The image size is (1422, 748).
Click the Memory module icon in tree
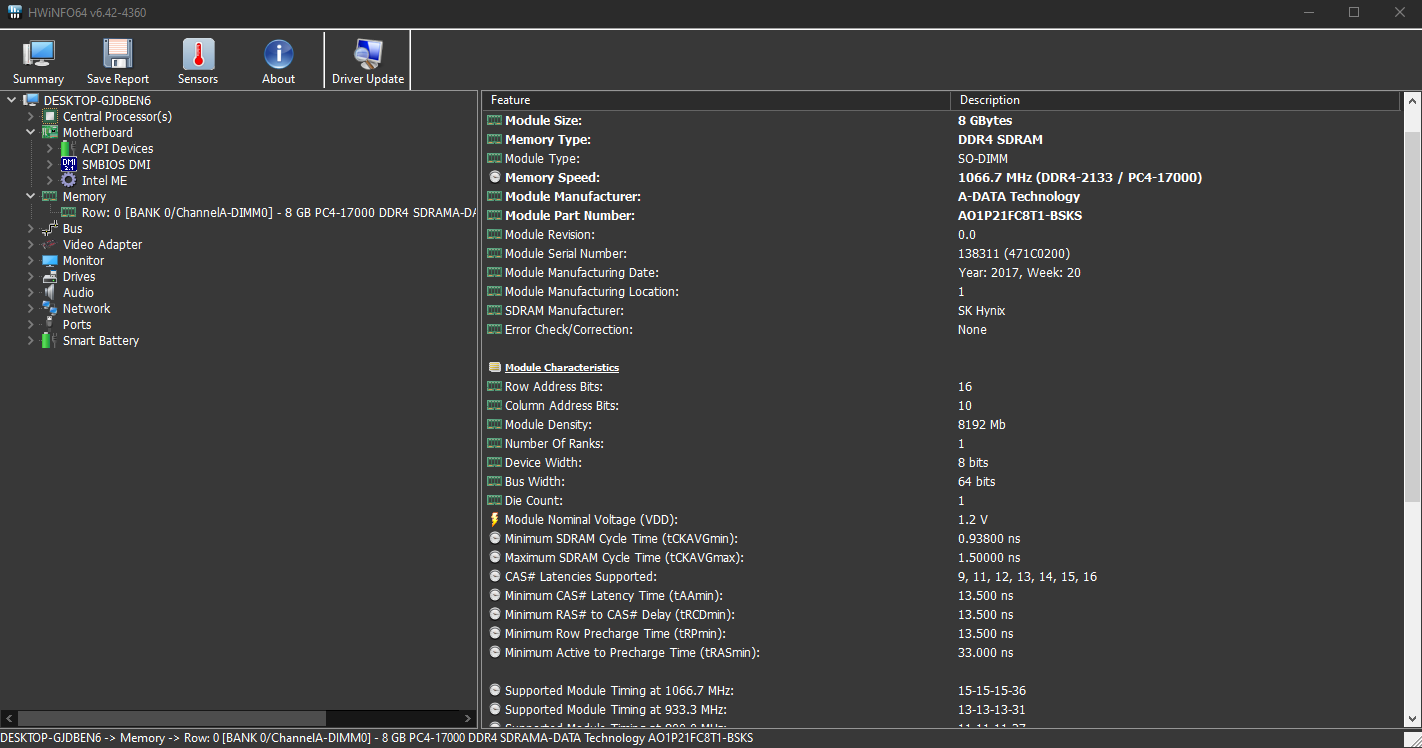(x=50, y=196)
